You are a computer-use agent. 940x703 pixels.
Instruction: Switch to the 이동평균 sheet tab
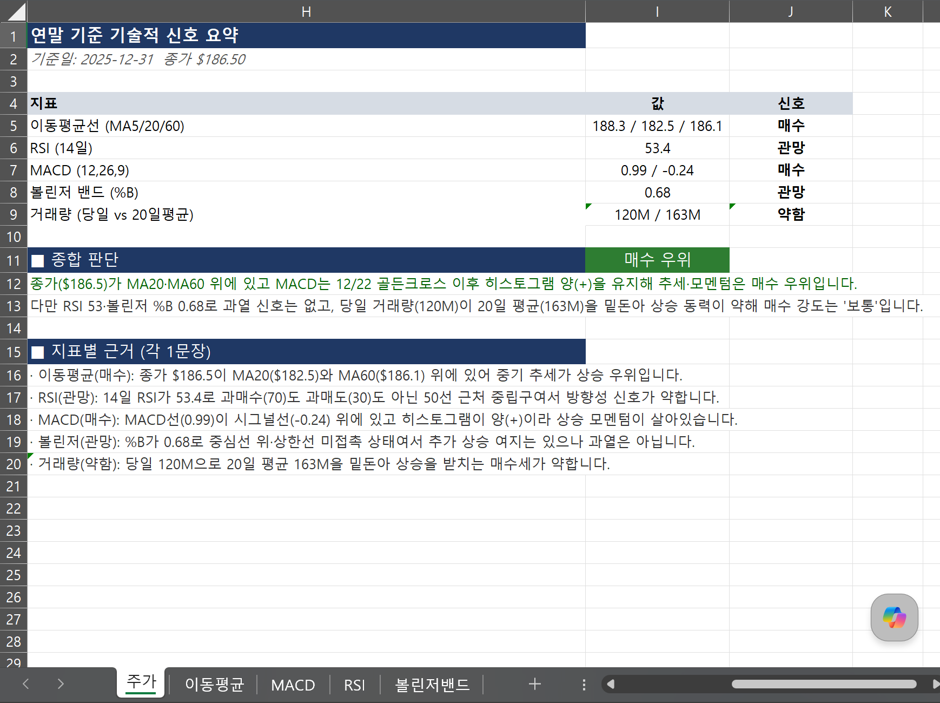[214, 684]
